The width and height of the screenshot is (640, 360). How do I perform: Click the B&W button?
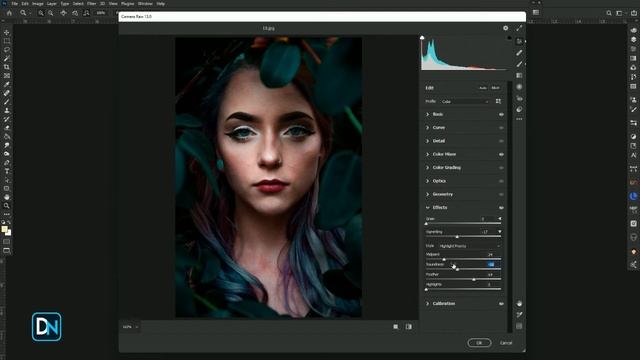pos(496,88)
